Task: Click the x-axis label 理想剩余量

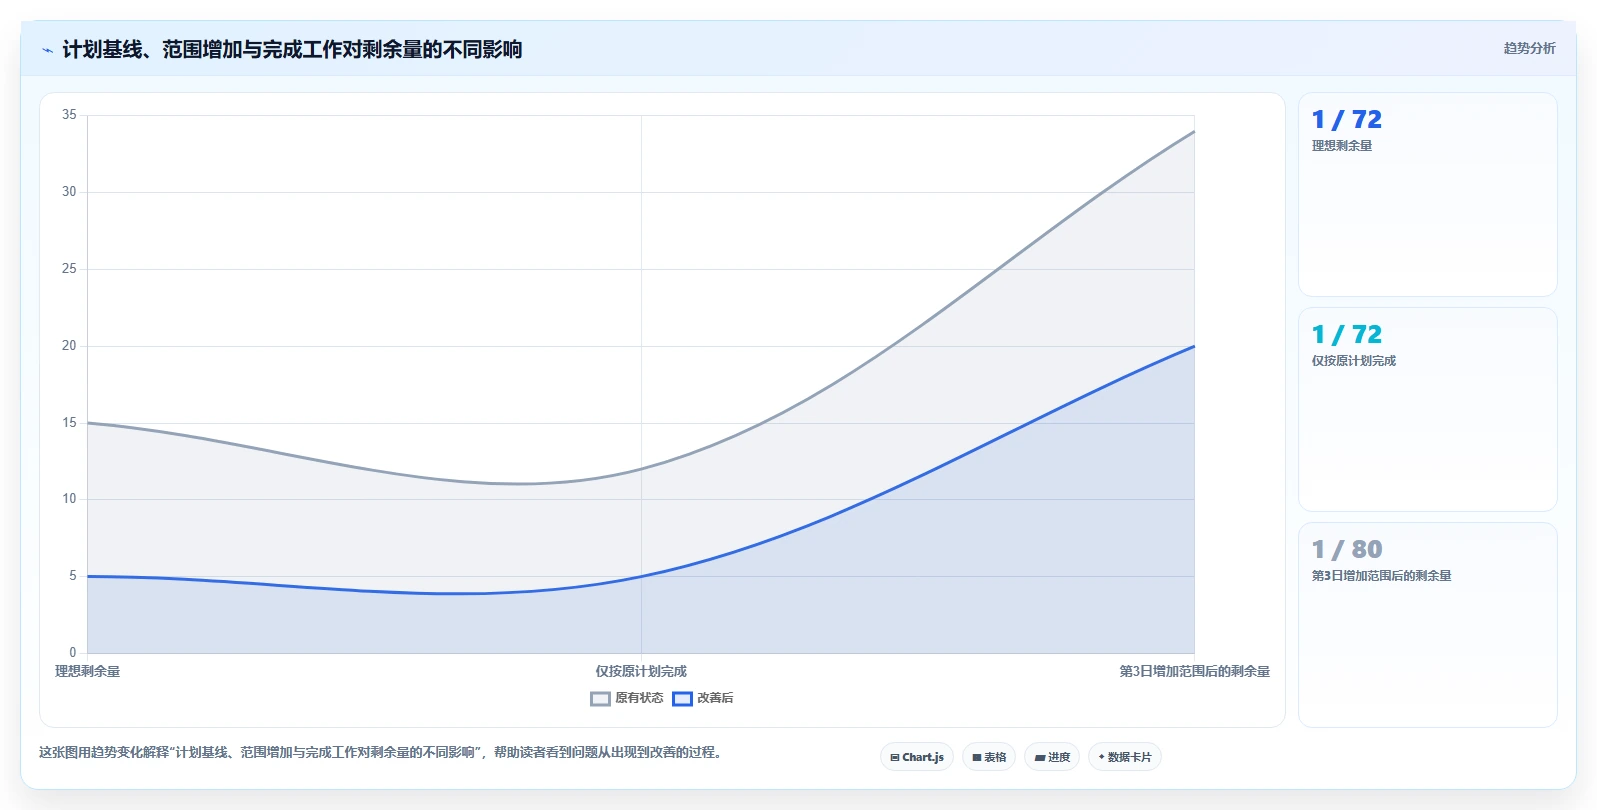Action: coord(87,672)
